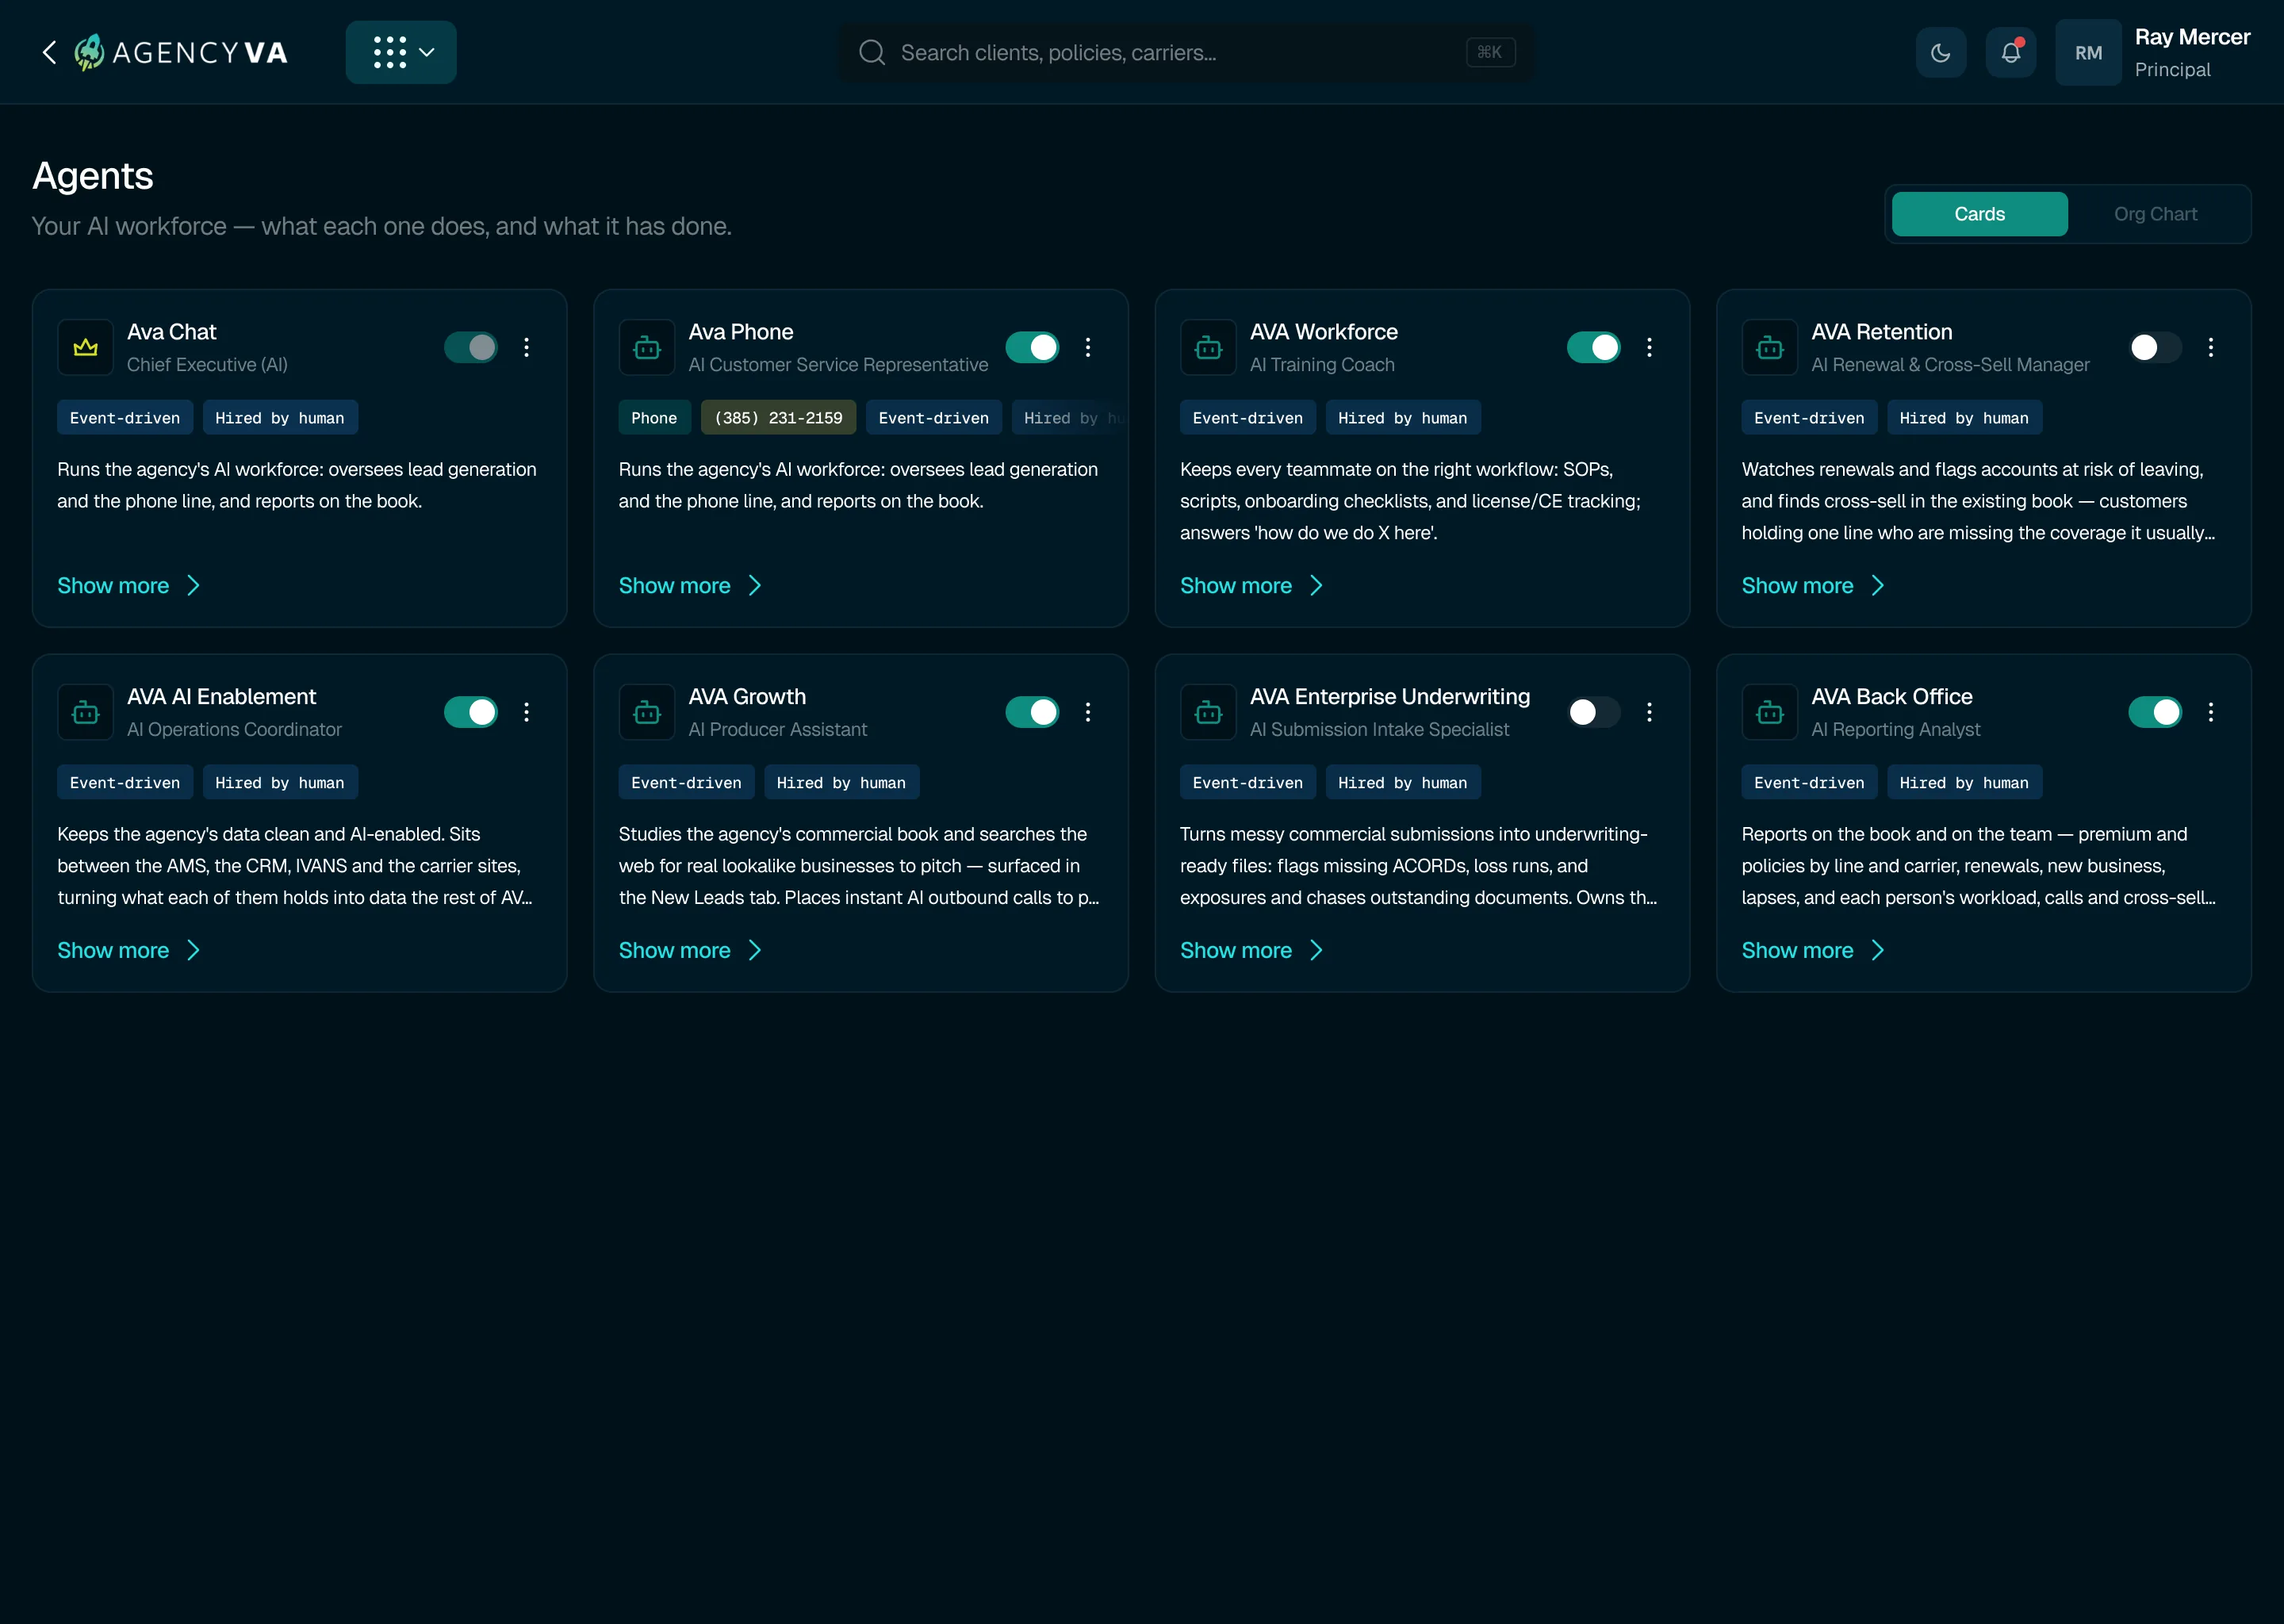Click the back arrow in the header
Image resolution: width=2284 pixels, height=1624 pixels.
point(49,52)
